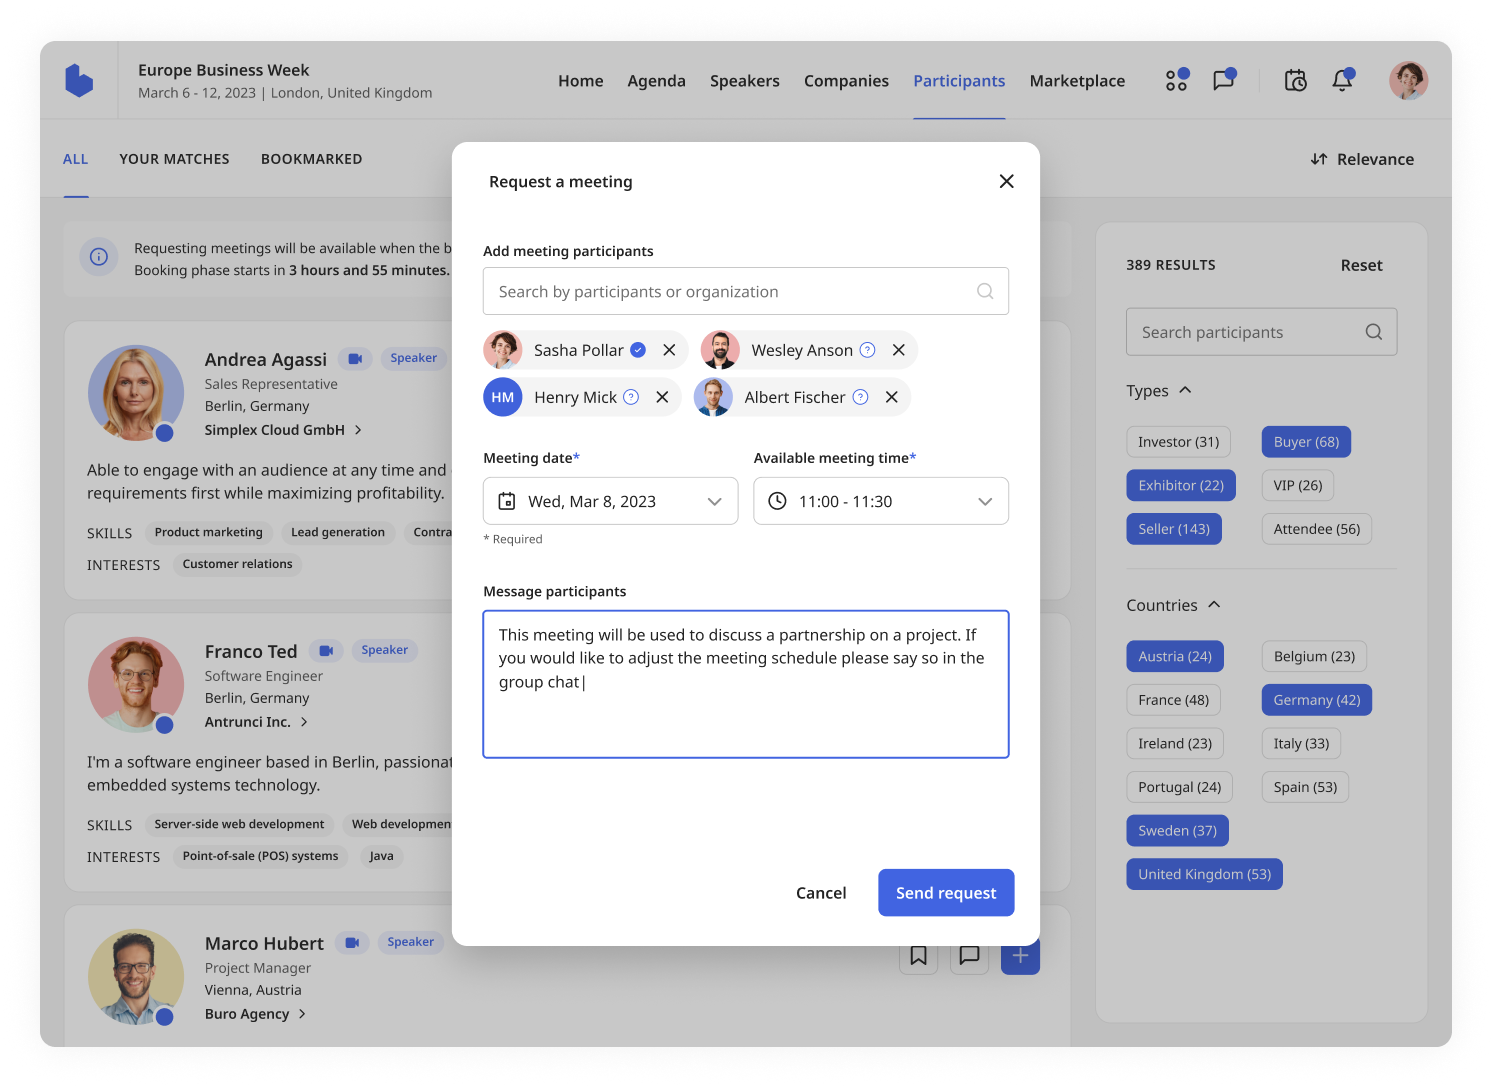Go to the Agenda page
Viewport: 1492px width, 1088px height.
656,81
